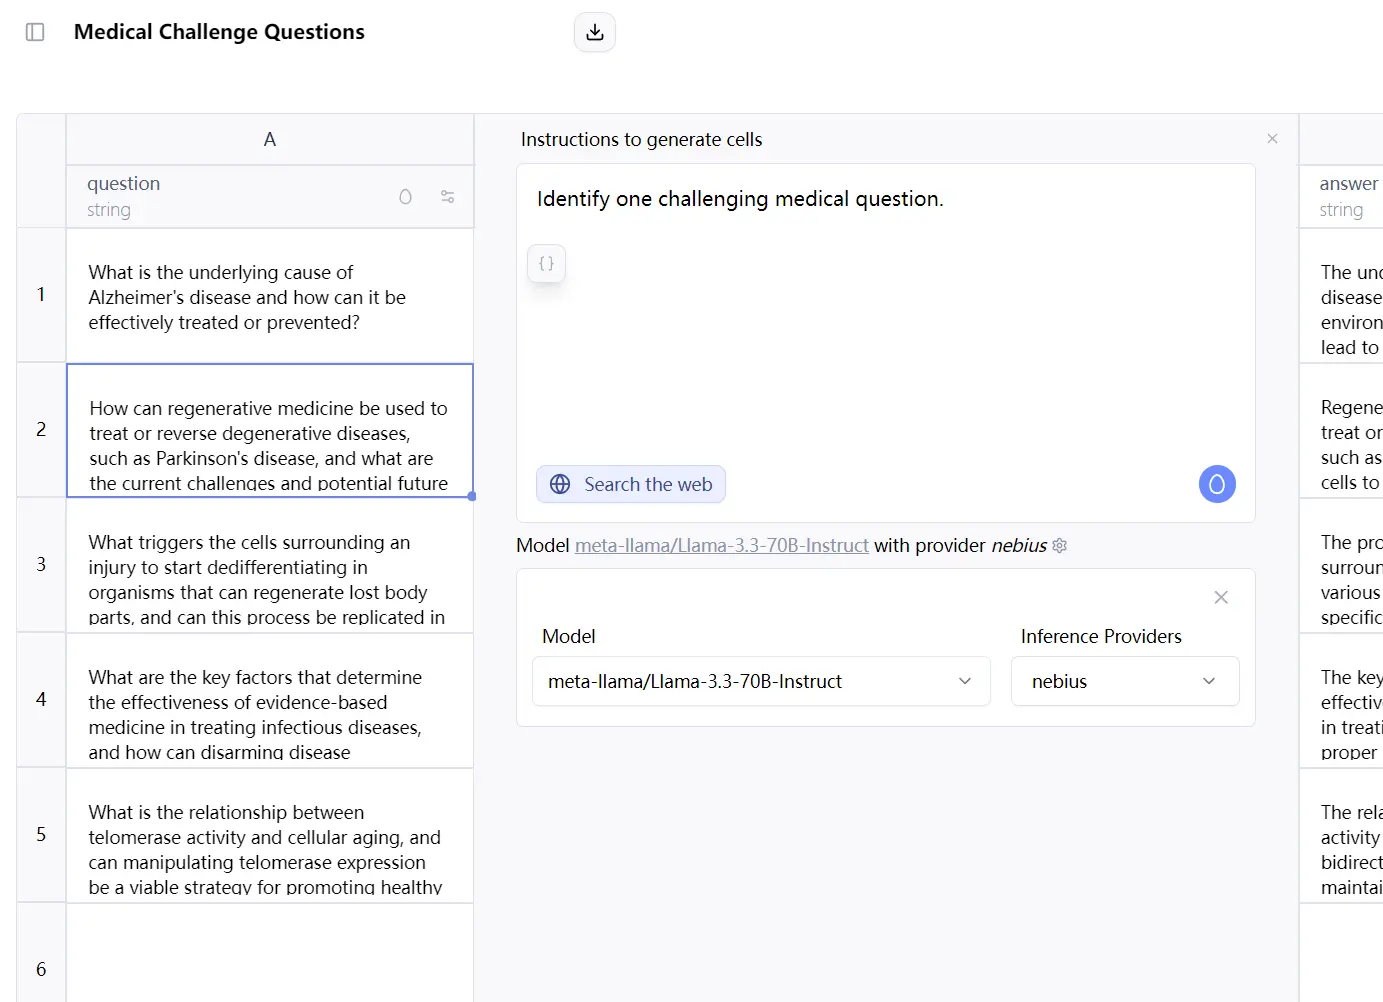Screen dimensions: 1383x1002
Task: Close the model selection box
Action: coord(1221,597)
